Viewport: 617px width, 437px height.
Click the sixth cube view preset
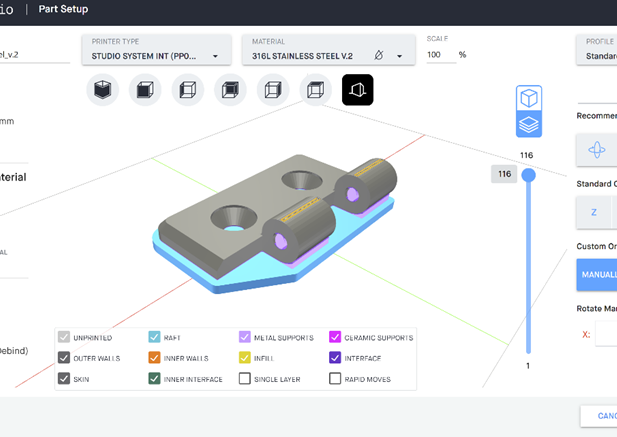point(315,90)
